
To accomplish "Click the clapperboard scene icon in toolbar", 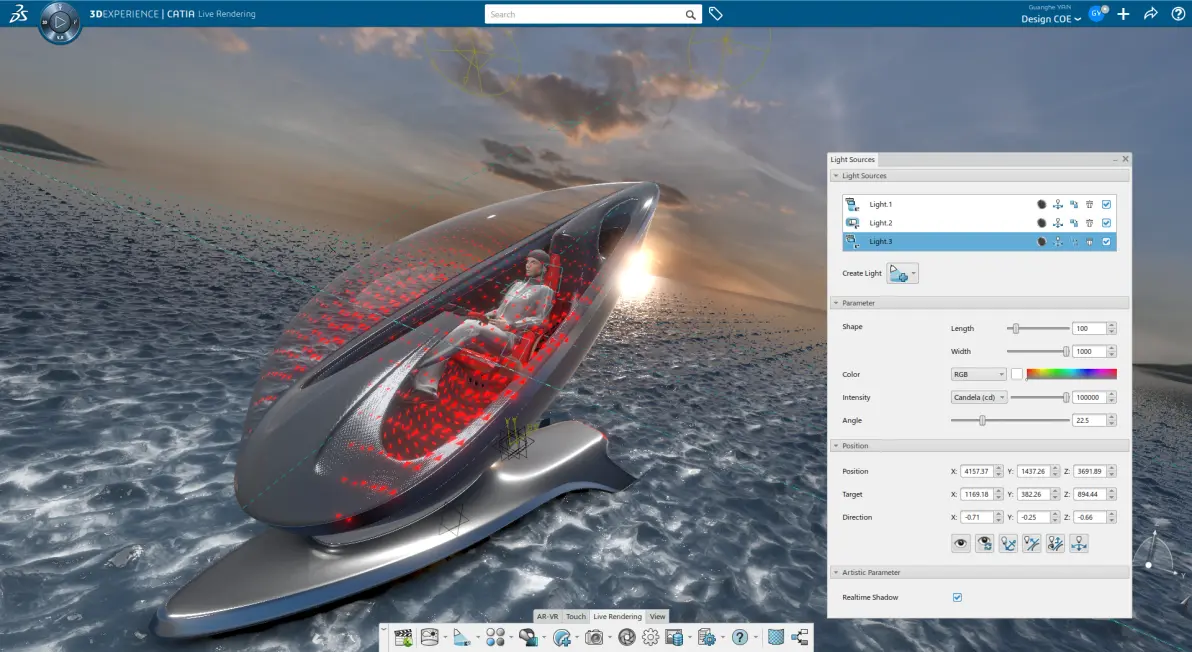I will pos(404,638).
